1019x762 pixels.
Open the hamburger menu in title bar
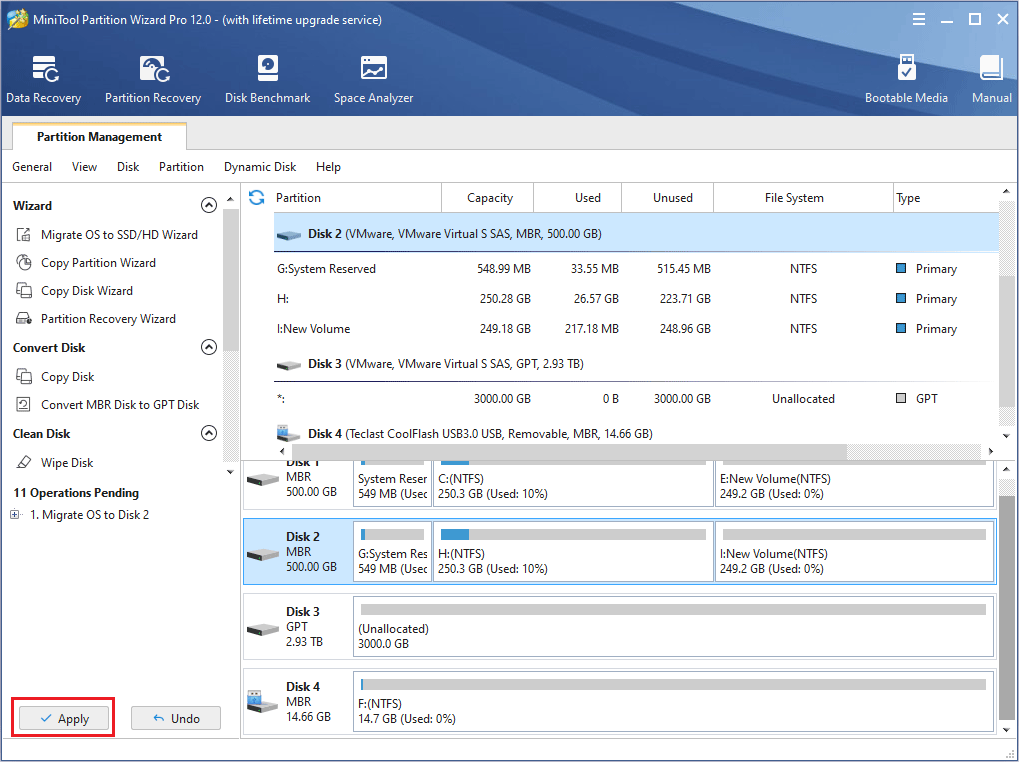(919, 19)
